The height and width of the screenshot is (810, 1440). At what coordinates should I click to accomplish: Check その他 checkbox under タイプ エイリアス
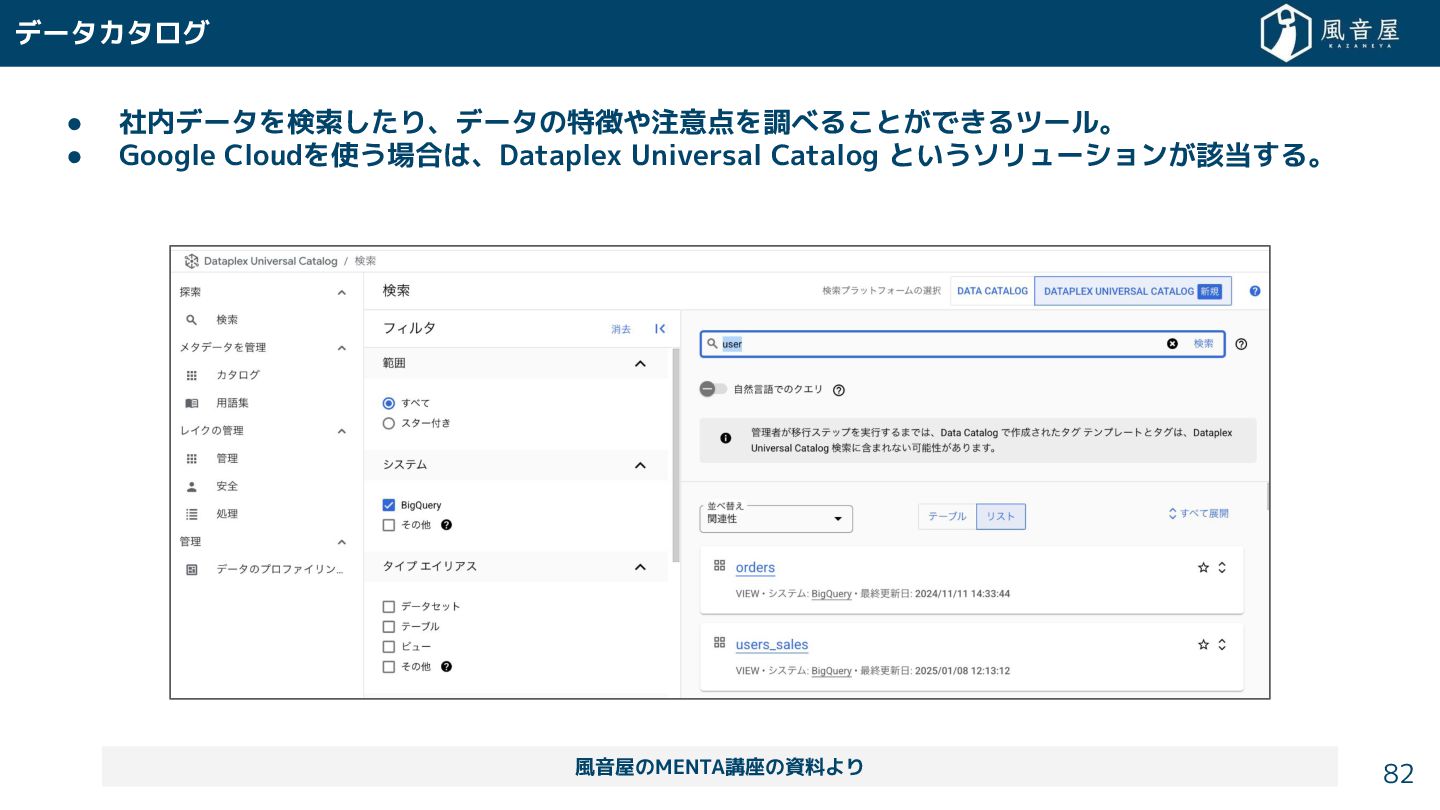389,667
